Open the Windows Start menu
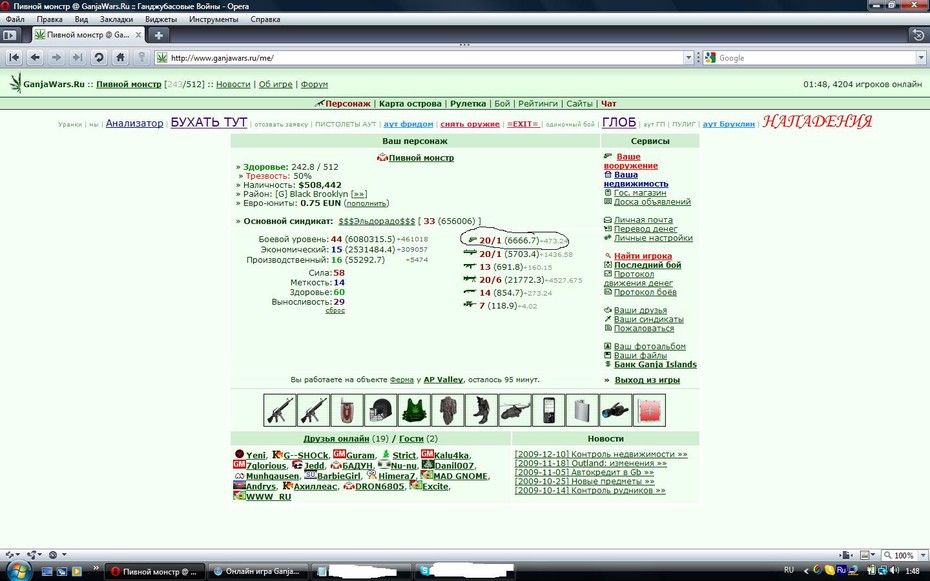This screenshot has height=581, width=930. [x=19, y=572]
